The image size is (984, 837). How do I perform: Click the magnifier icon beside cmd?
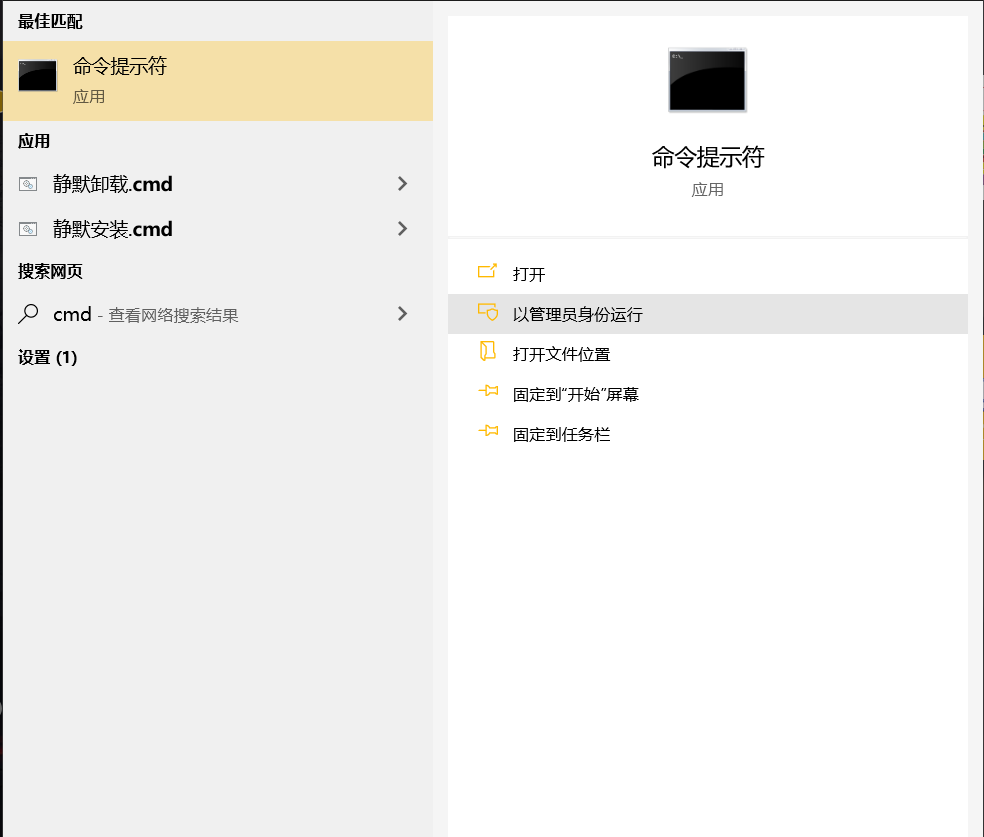[x=28, y=314]
